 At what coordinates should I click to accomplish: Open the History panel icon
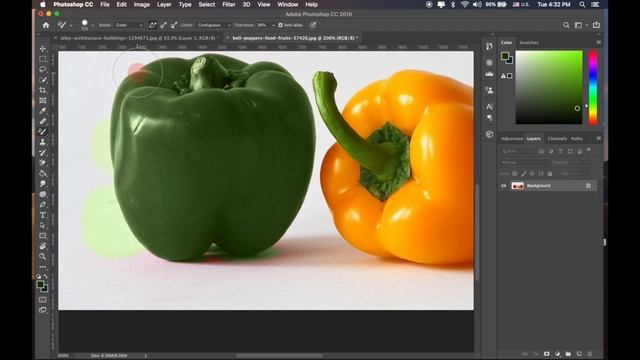pos(489,46)
